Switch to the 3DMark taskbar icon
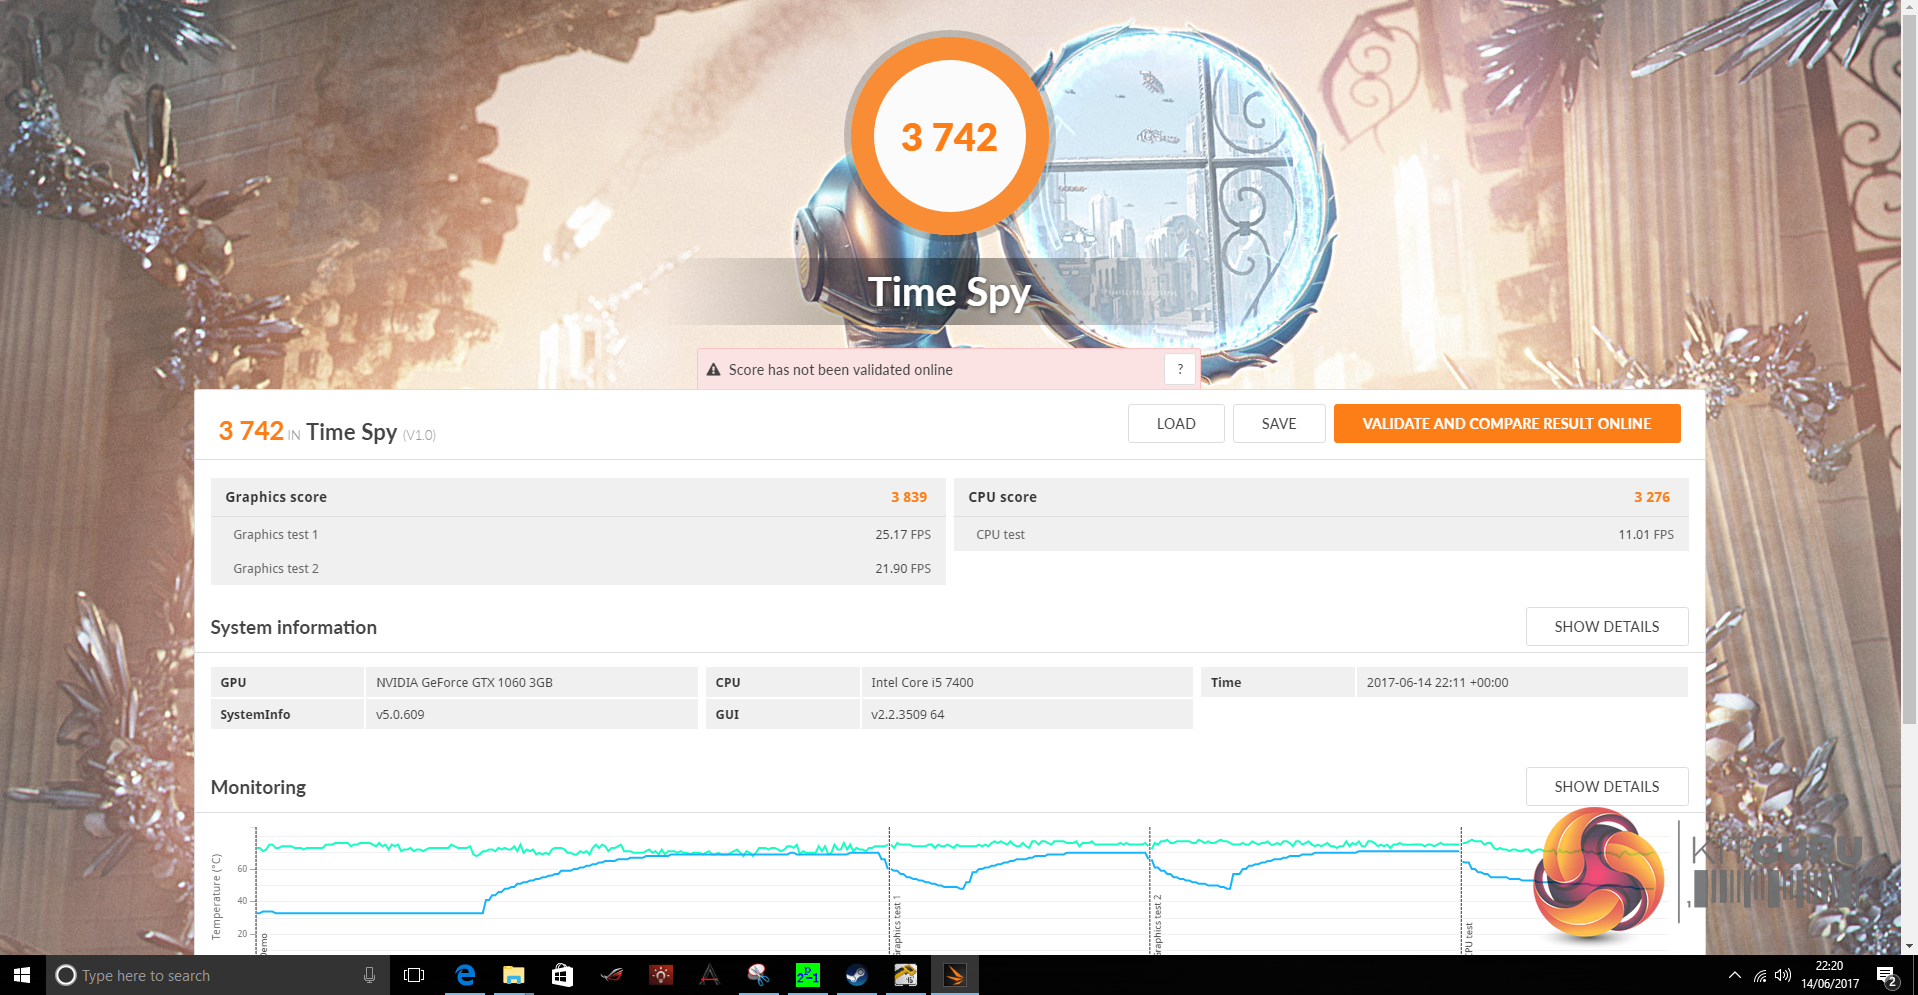Image resolution: width=1918 pixels, height=995 pixels. (954, 975)
